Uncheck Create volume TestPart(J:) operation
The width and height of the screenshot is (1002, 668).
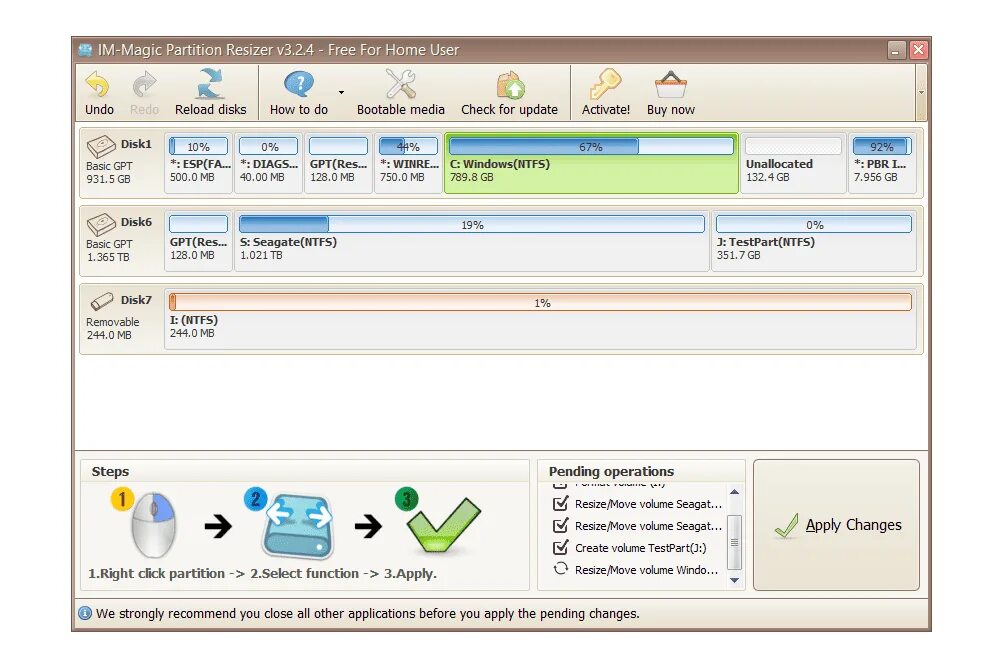pos(560,547)
